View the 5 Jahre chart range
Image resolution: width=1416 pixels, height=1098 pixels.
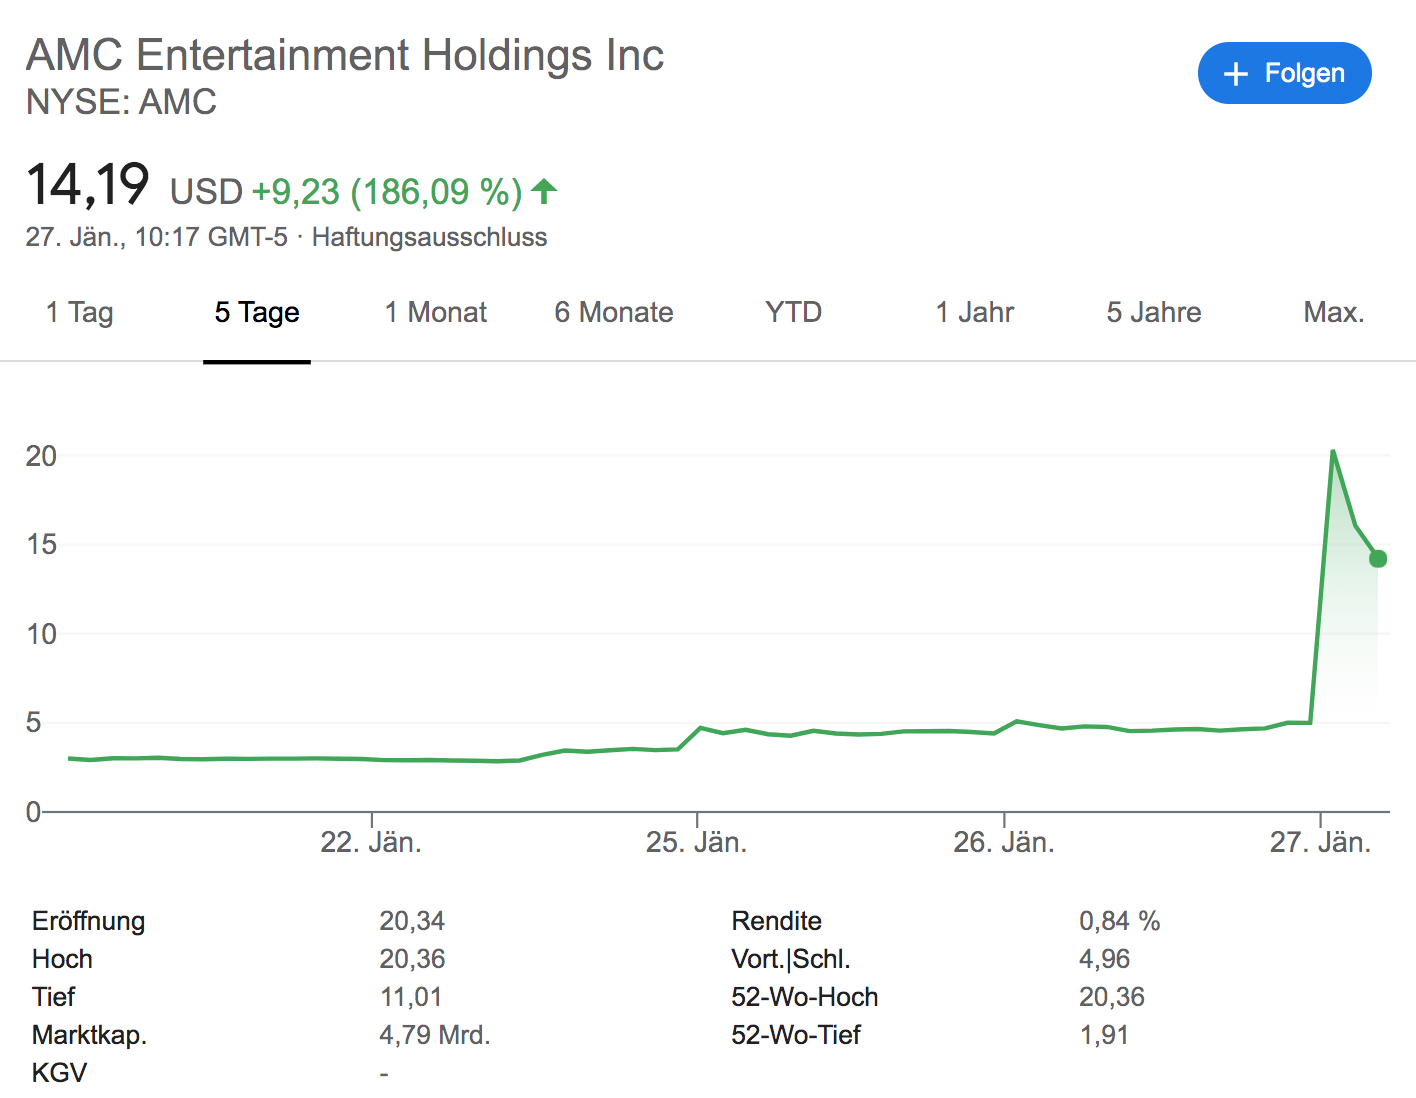click(1153, 312)
